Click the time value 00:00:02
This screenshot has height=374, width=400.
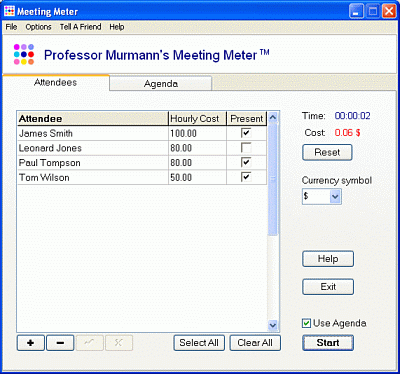click(353, 116)
